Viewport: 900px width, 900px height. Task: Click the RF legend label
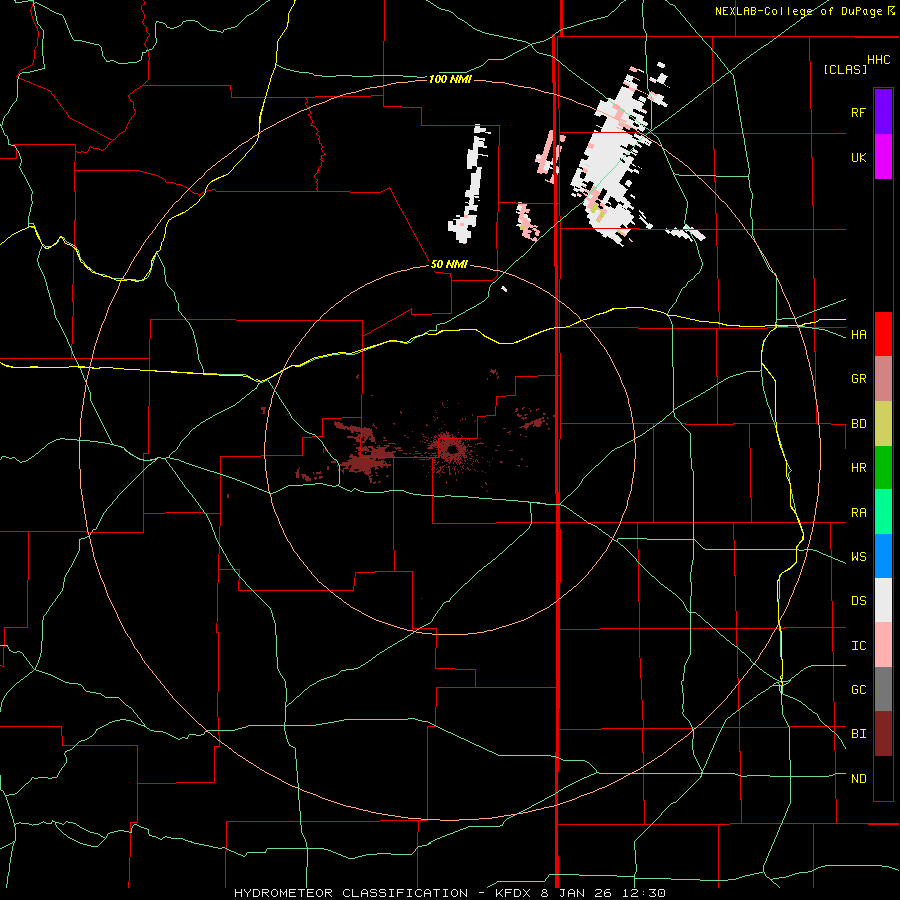[x=858, y=112]
